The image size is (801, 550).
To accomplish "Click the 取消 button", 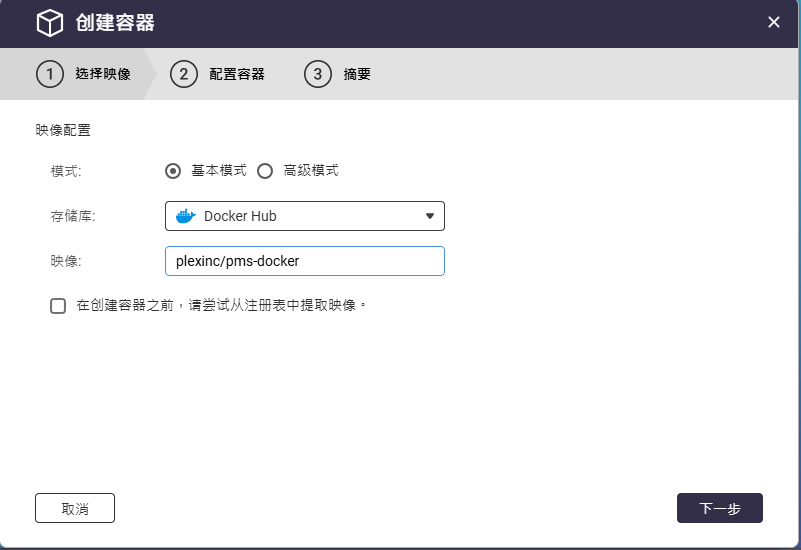I will click(75, 508).
